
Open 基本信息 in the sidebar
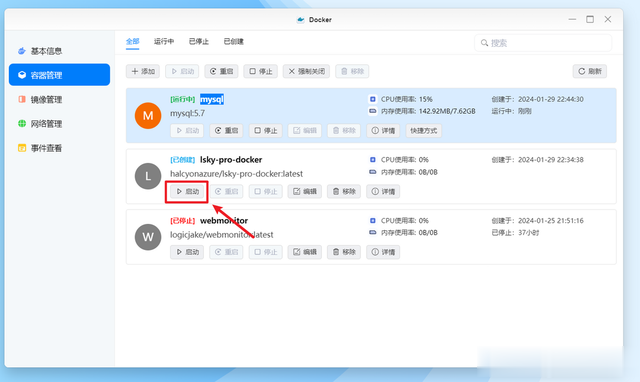59,51
